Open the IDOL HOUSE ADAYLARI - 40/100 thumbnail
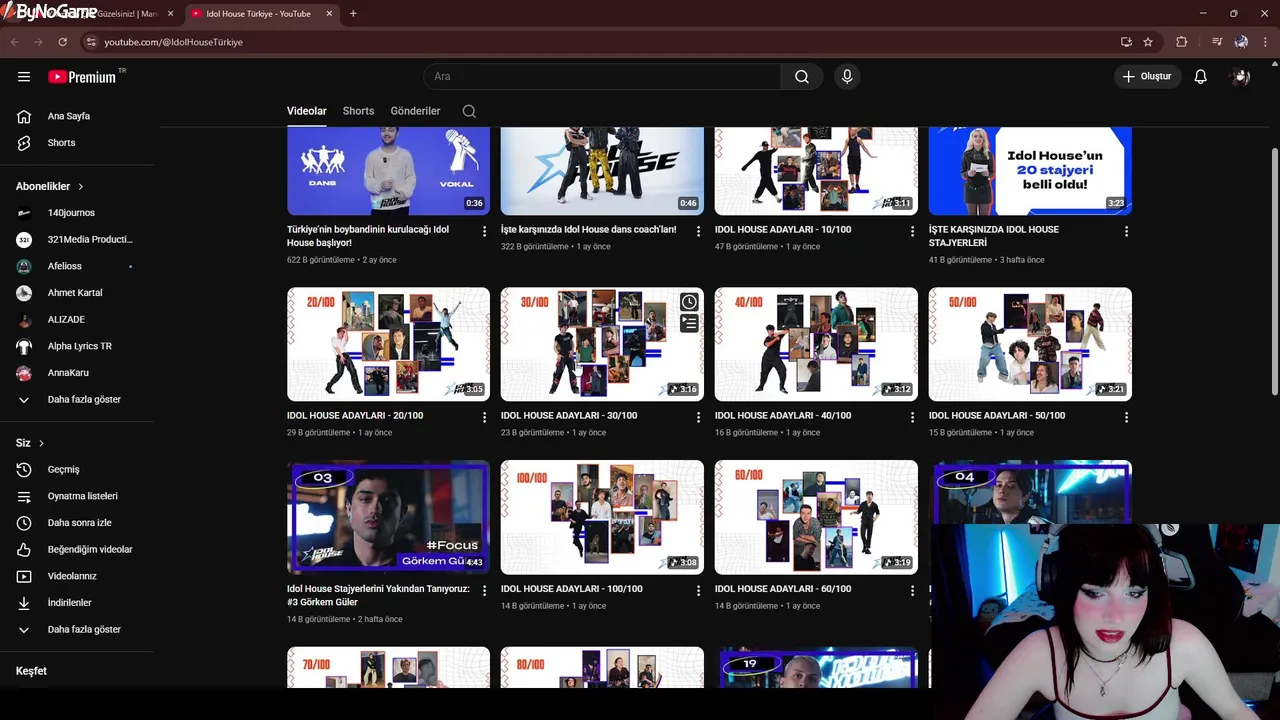Viewport: 1280px width, 720px height. tap(816, 344)
